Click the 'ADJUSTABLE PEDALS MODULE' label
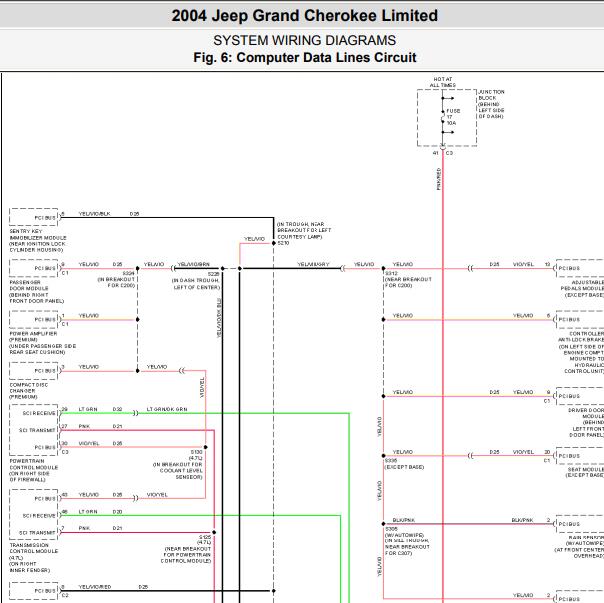 tap(582, 289)
